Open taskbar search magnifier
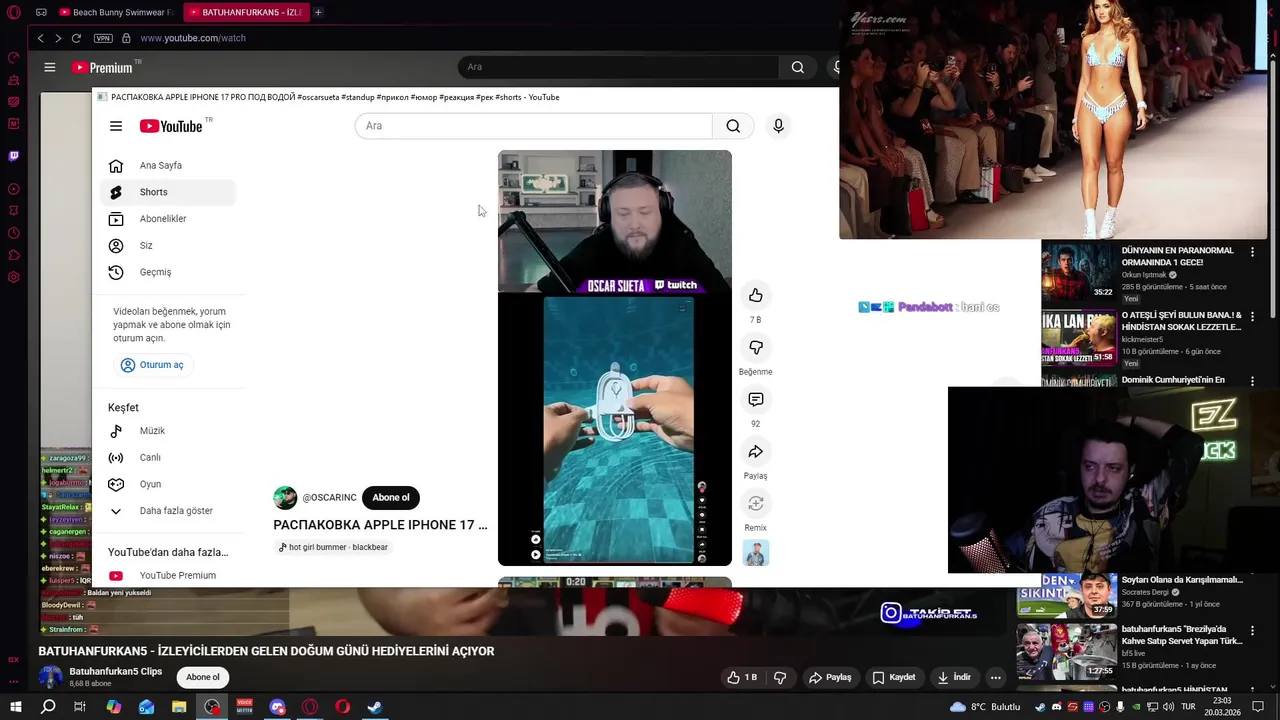Image resolution: width=1280 pixels, height=720 pixels. (x=48, y=707)
